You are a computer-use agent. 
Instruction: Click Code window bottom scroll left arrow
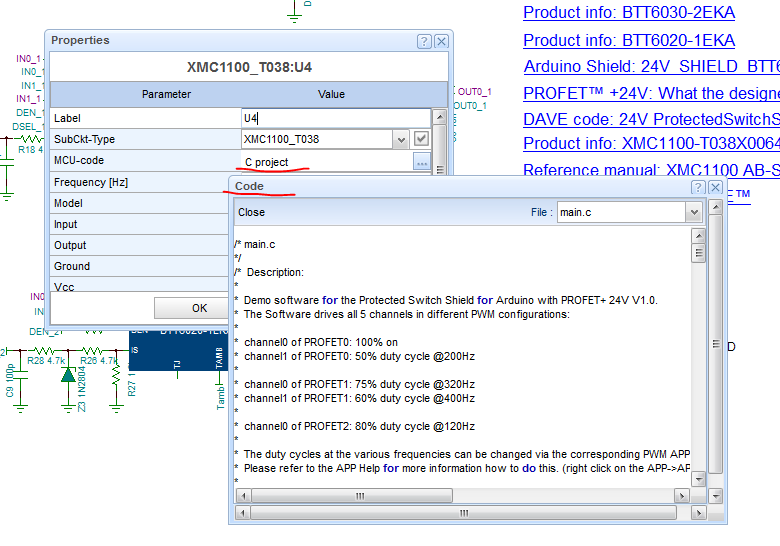pyautogui.click(x=242, y=513)
